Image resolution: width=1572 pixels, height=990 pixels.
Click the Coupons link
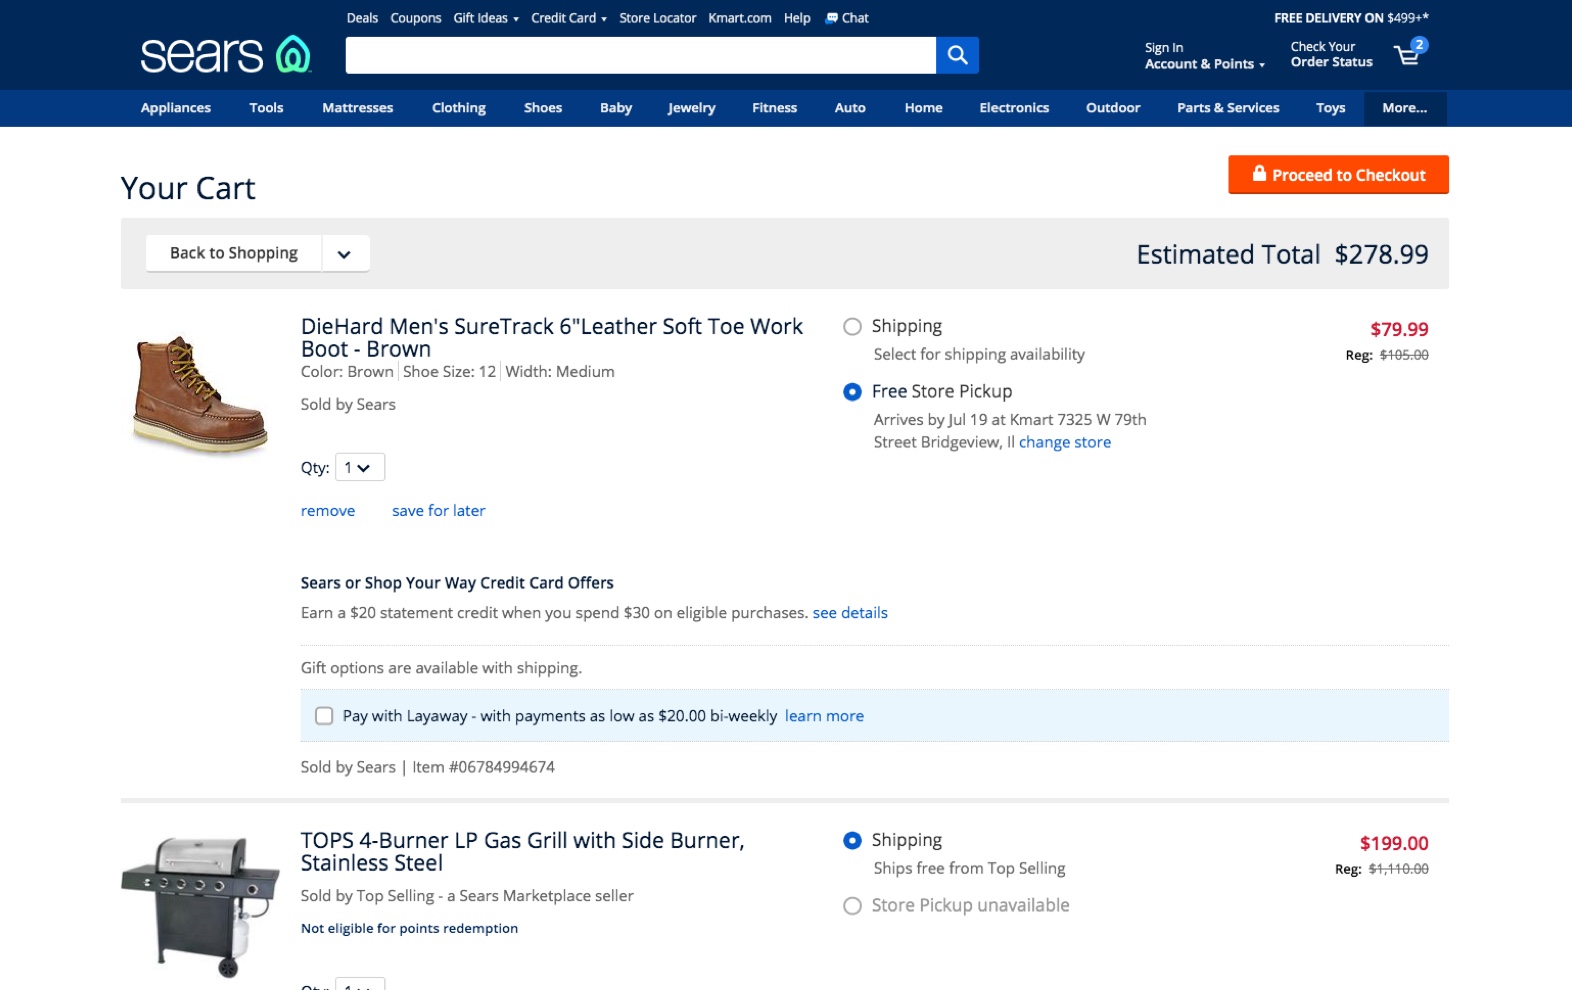click(x=416, y=18)
